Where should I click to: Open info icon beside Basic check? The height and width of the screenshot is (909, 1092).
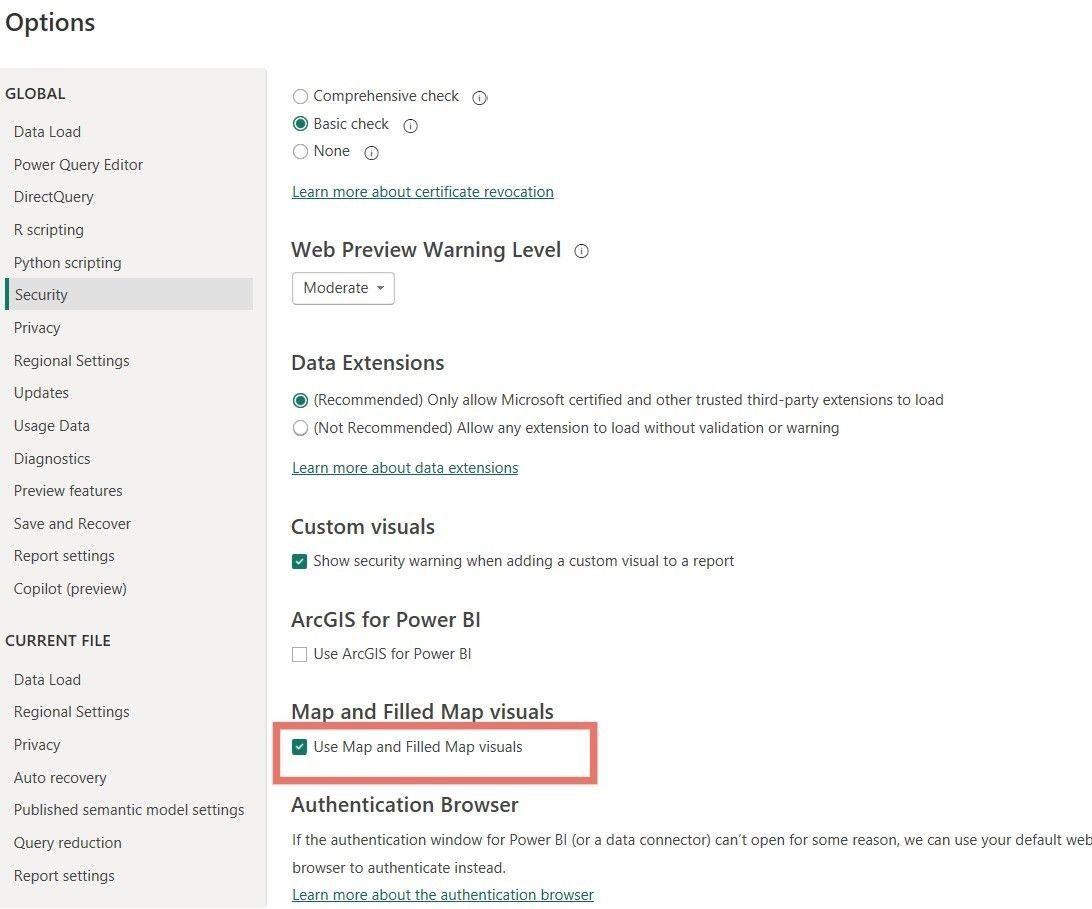tap(411, 126)
